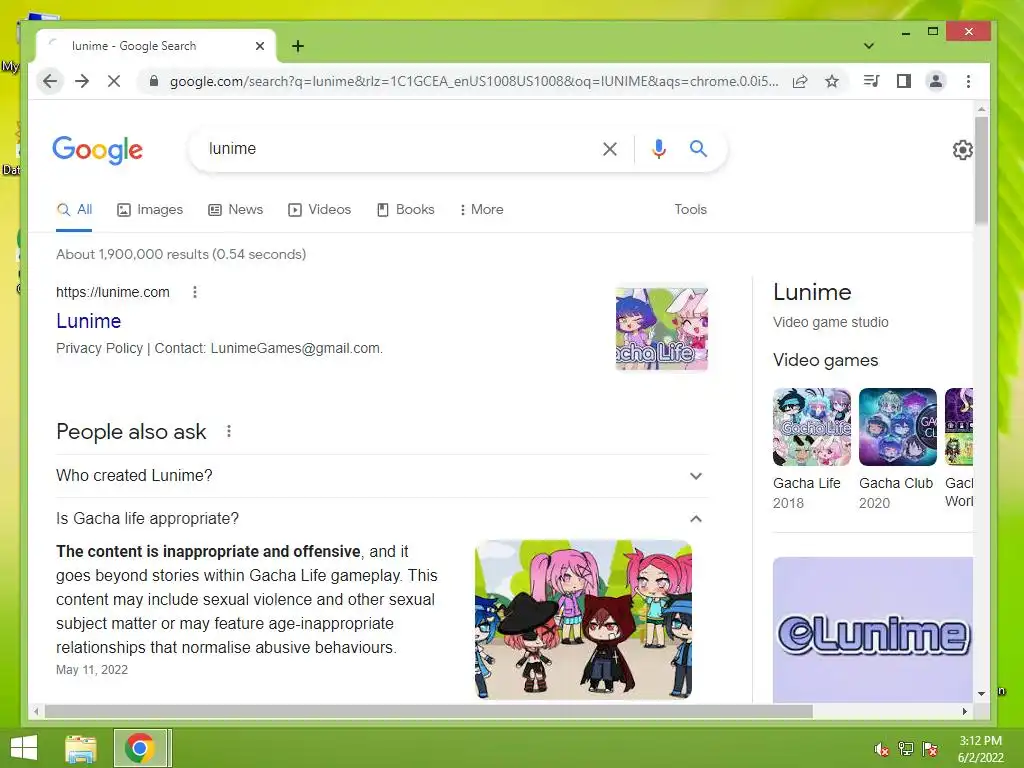1024x768 pixels.
Task: Open the media controls icon
Action: pyautogui.click(x=871, y=81)
